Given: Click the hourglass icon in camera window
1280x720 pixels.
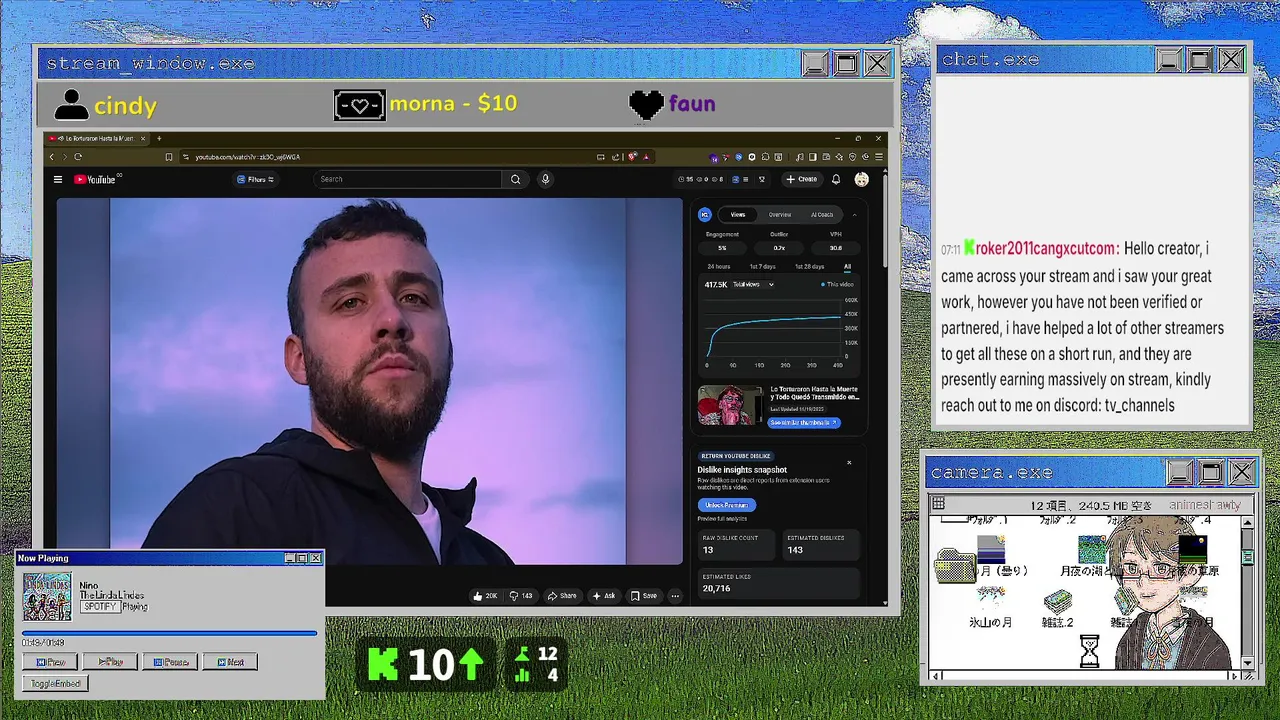Looking at the screenshot, I should pyautogui.click(x=1089, y=652).
